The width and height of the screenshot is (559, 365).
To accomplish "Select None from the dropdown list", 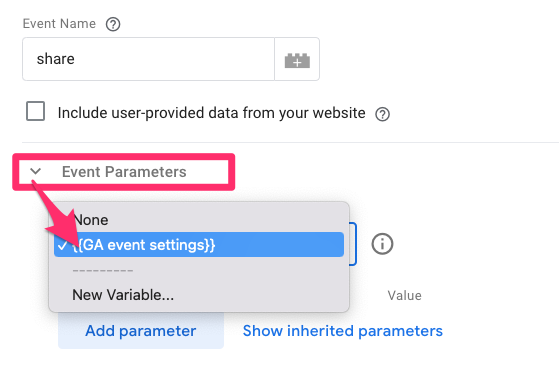I will tap(91, 220).
